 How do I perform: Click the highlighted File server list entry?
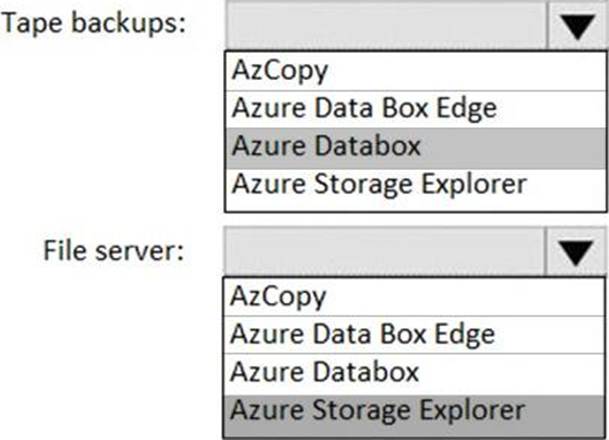pos(414,416)
